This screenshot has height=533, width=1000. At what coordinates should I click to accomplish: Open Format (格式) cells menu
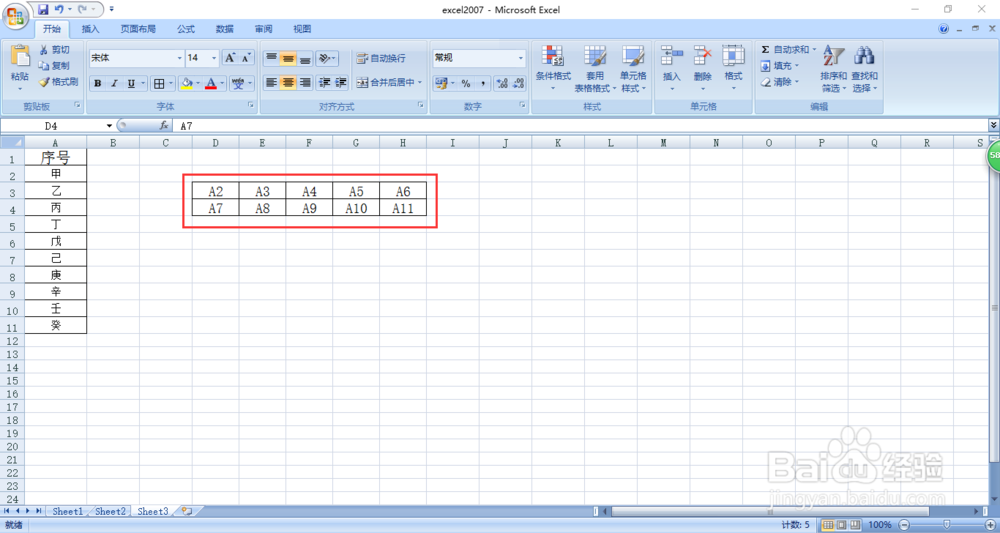click(733, 69)
